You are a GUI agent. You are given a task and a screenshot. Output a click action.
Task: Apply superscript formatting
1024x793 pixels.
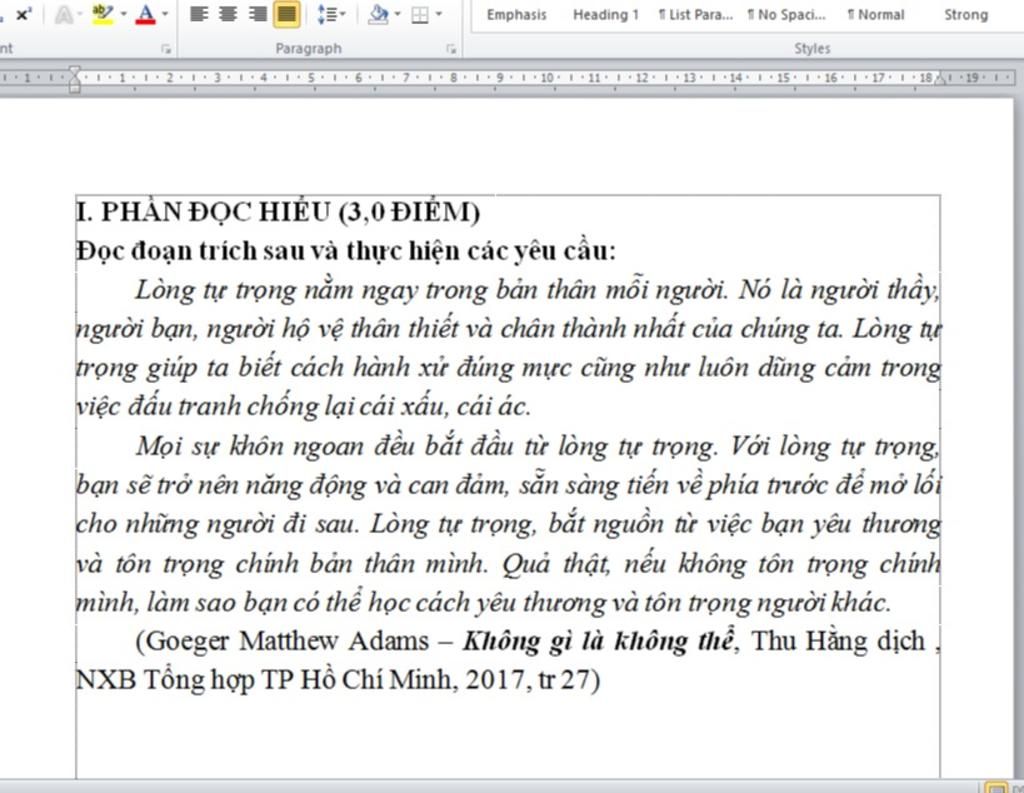24,14
